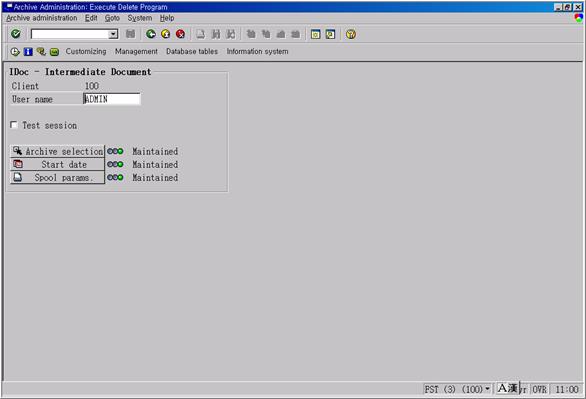This screenshot has width=586, height=399.
Task: Open the Archive administration menu
Action: click(x=41, y=18)
